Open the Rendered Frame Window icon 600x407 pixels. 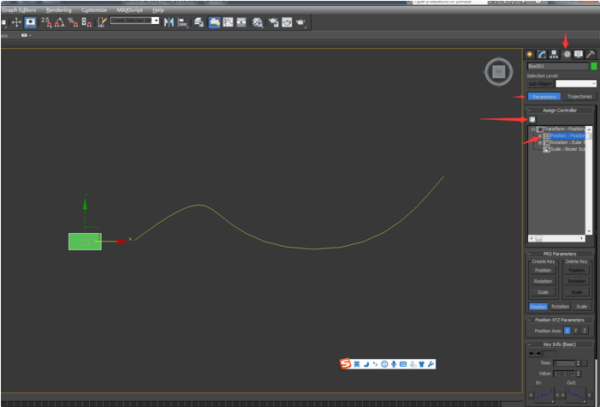287,23
